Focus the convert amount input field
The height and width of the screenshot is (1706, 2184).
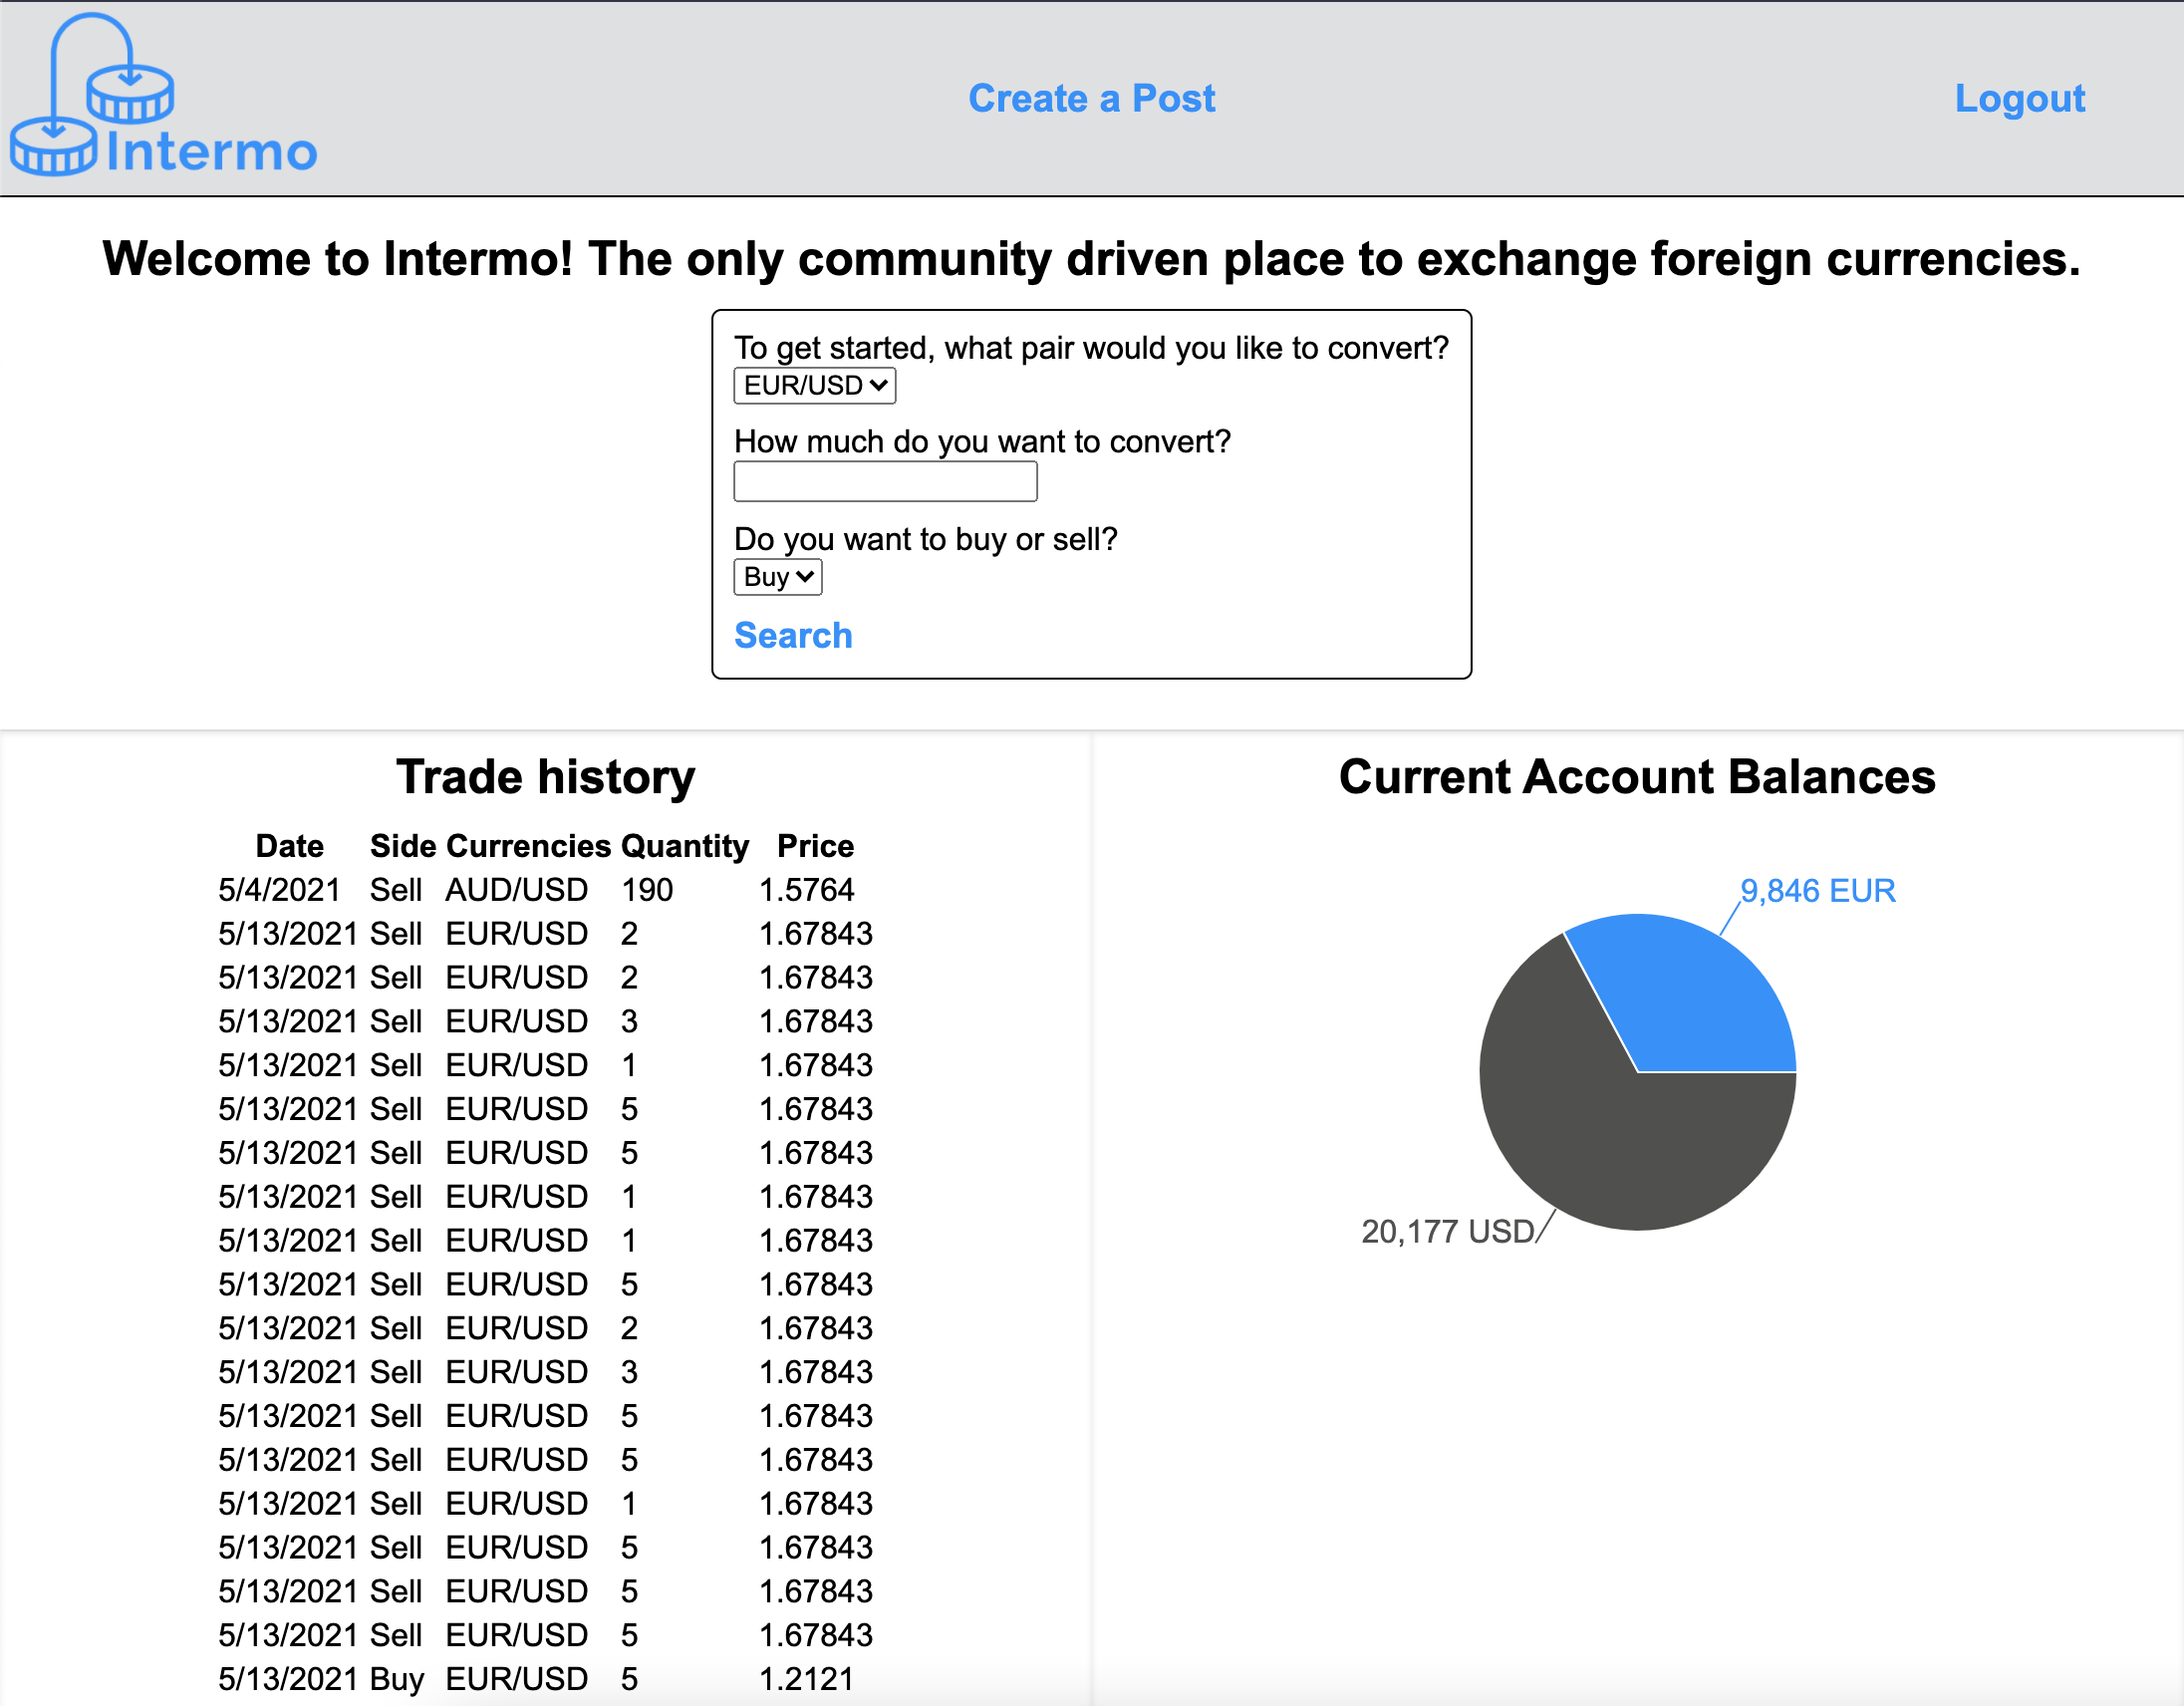(885, 481)
